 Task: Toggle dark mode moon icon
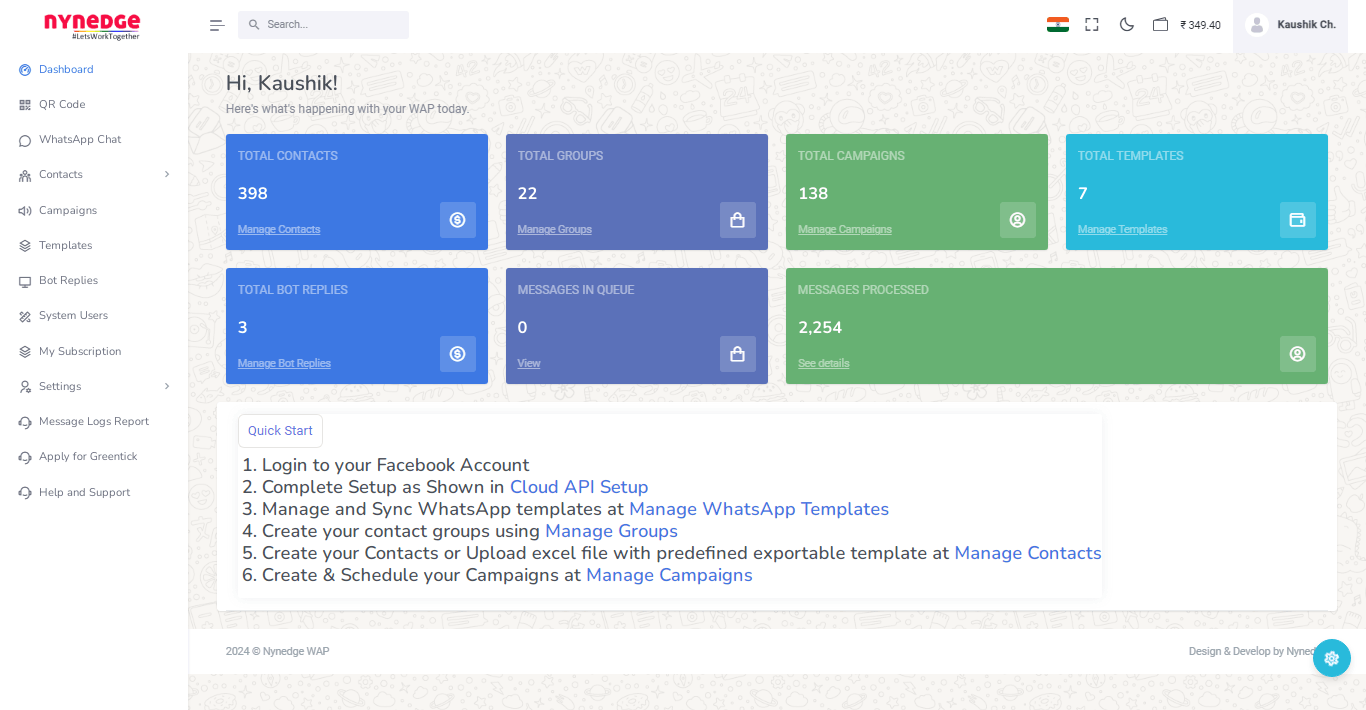coord(1126,24)
